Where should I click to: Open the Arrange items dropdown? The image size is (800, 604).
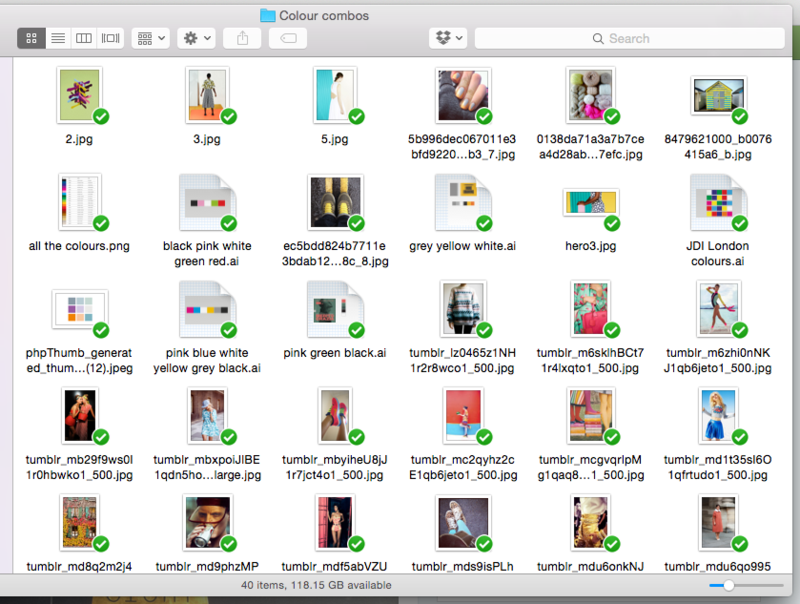click(150, 38)
